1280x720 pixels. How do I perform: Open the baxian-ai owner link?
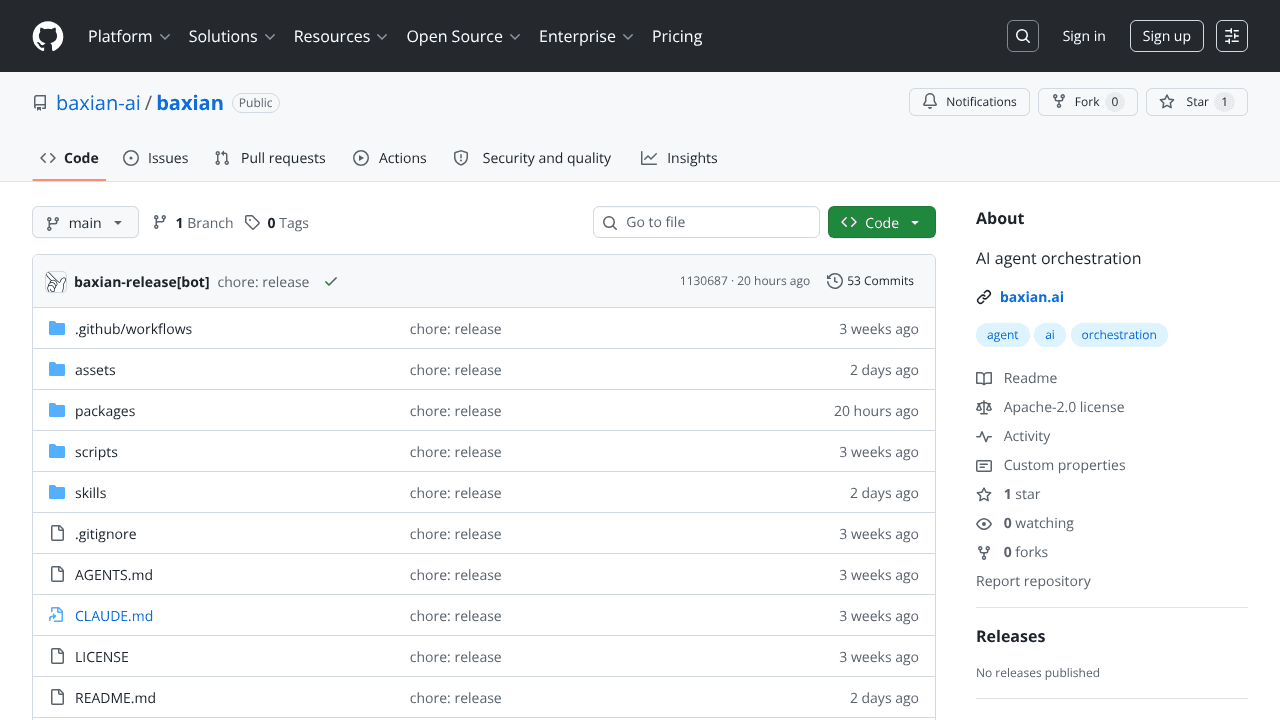[98, 102]
